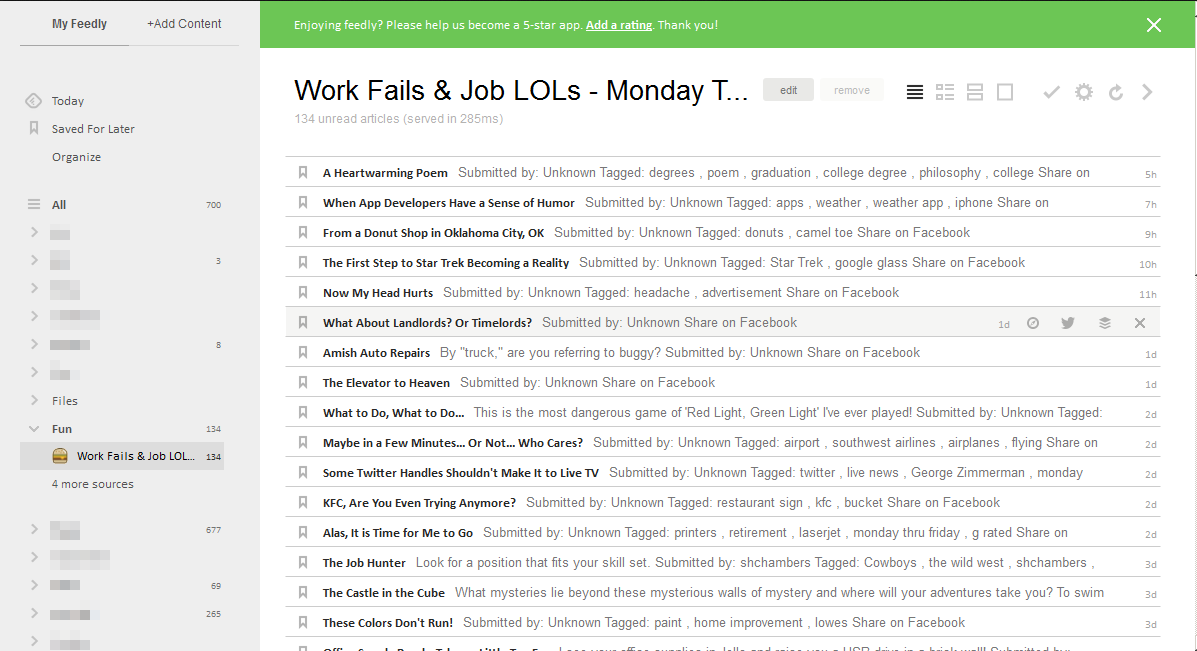1197x651 pixels.
Task: Click the remove button beside title
Action: [x=852, y=90]
